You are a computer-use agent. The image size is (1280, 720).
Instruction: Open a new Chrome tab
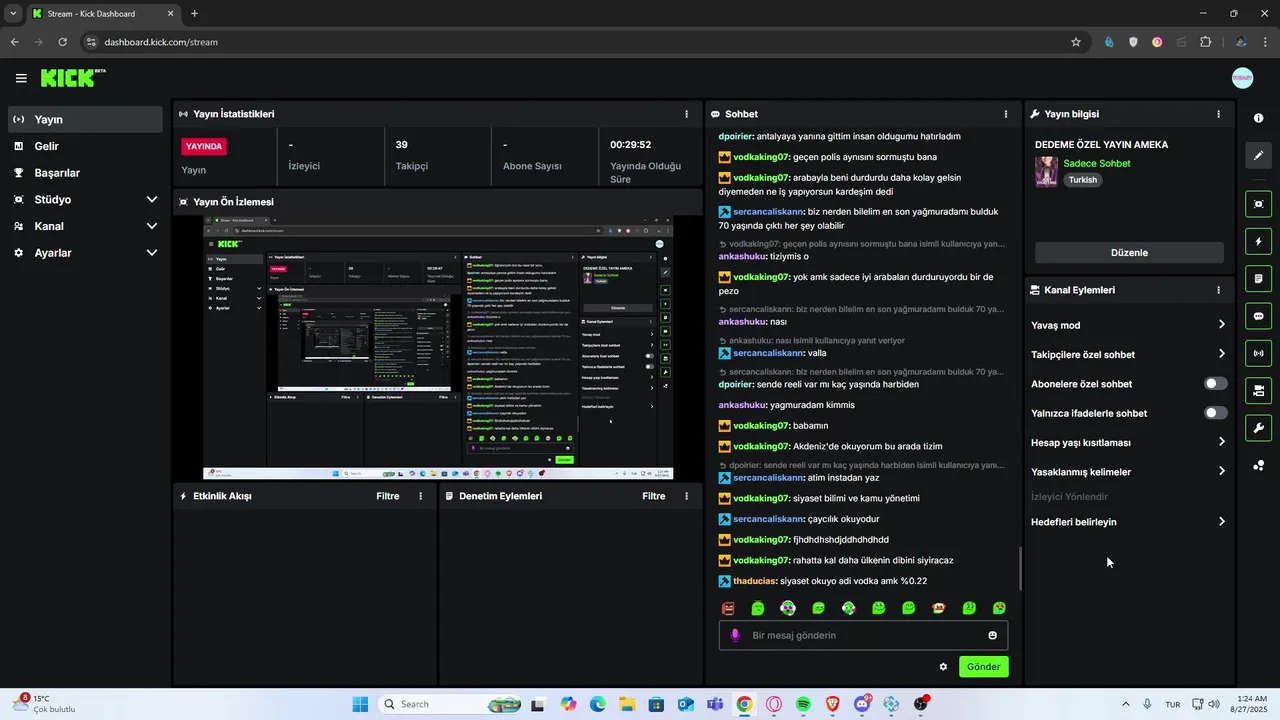click(x=194, y=14)
